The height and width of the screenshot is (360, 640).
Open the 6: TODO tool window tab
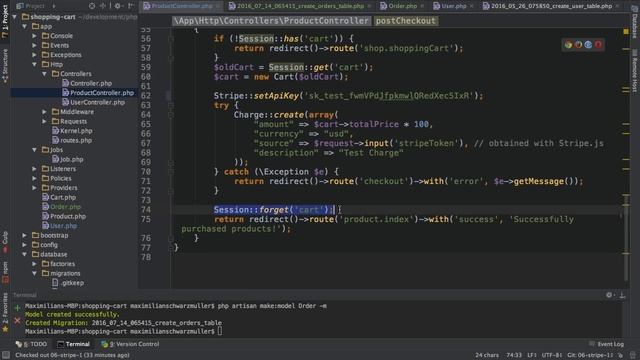(31, 344)
